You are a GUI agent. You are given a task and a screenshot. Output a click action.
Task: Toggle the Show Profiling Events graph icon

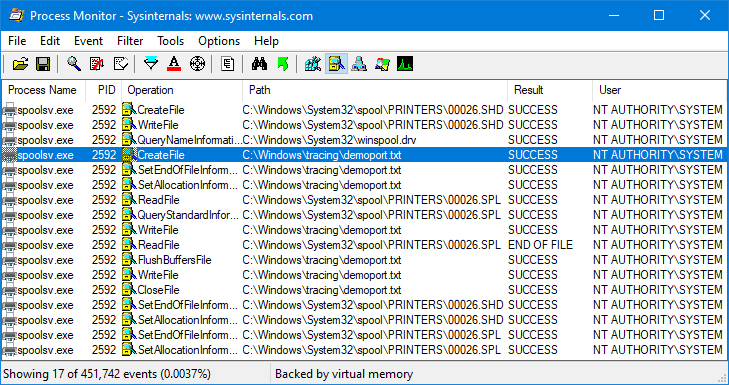point(405,64)
